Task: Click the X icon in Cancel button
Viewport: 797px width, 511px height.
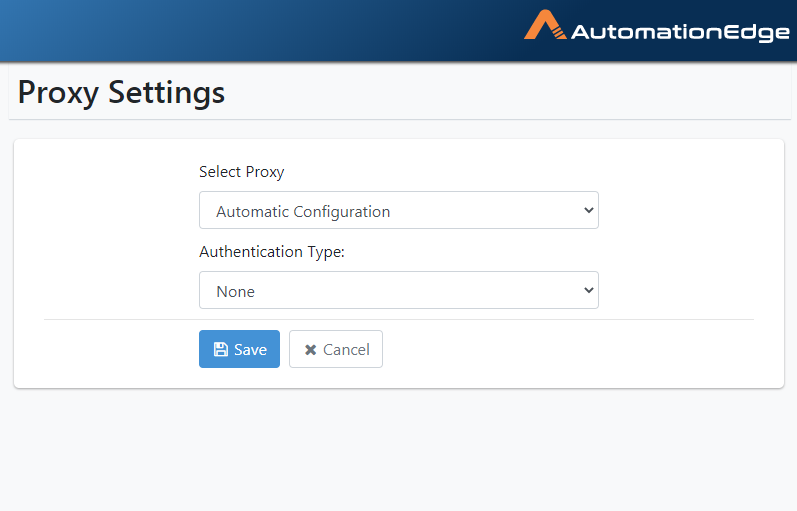Action: 311,350
